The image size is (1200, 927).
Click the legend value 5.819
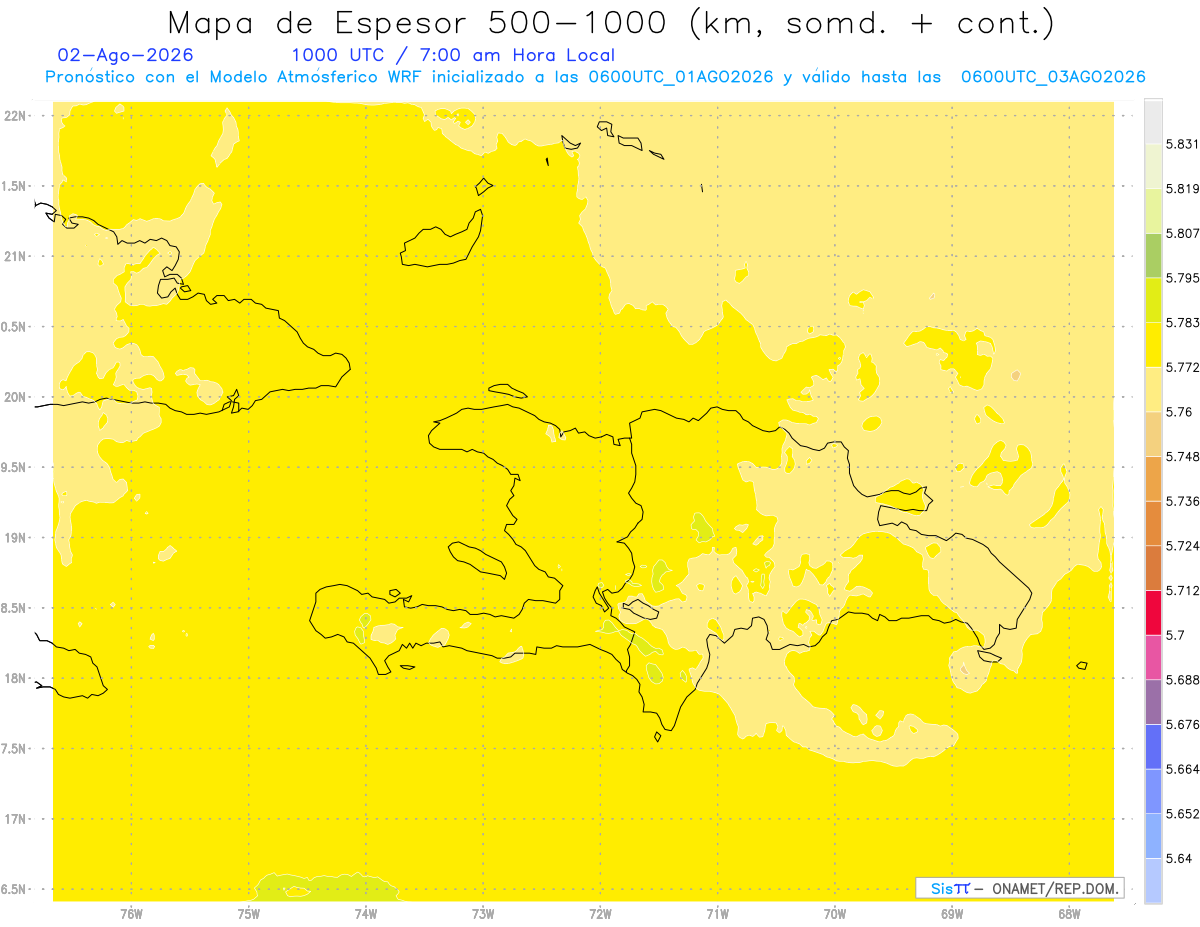click(1183, 188)
